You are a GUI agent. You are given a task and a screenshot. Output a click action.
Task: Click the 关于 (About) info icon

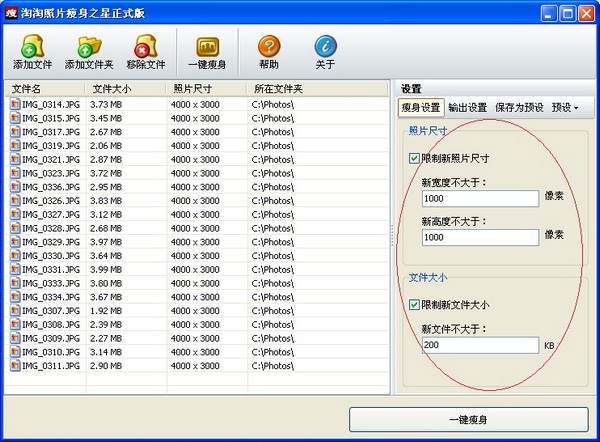[x=325, y=46]
